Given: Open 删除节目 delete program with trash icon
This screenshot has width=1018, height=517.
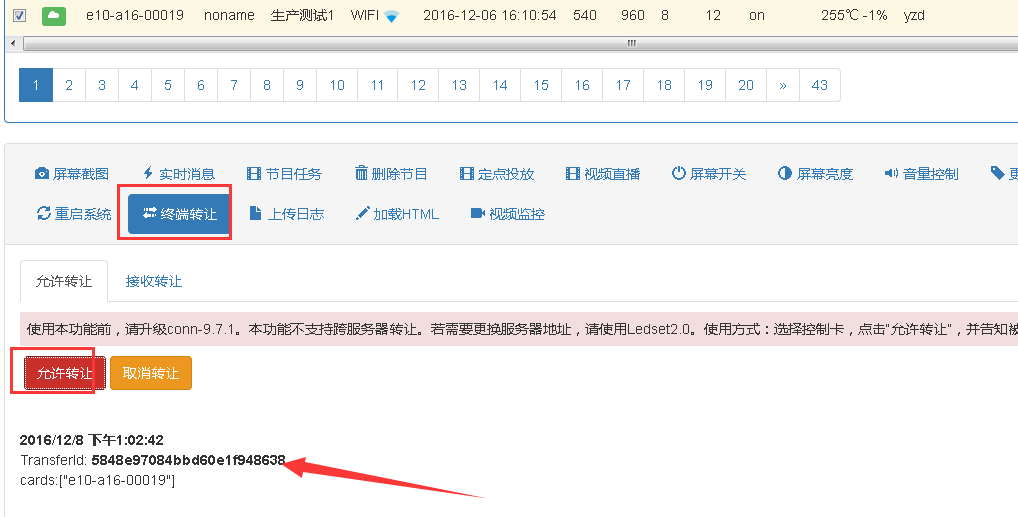Looking at the screenshot, I should click(391, 174).
